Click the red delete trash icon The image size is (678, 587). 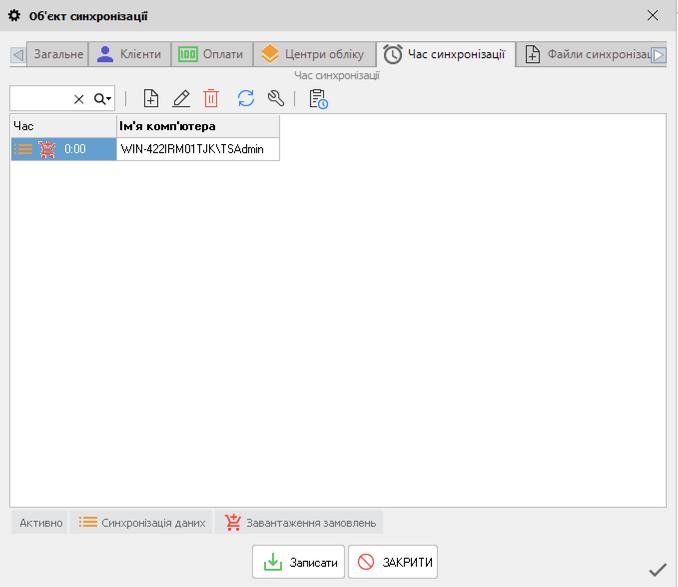coord(211,98)
